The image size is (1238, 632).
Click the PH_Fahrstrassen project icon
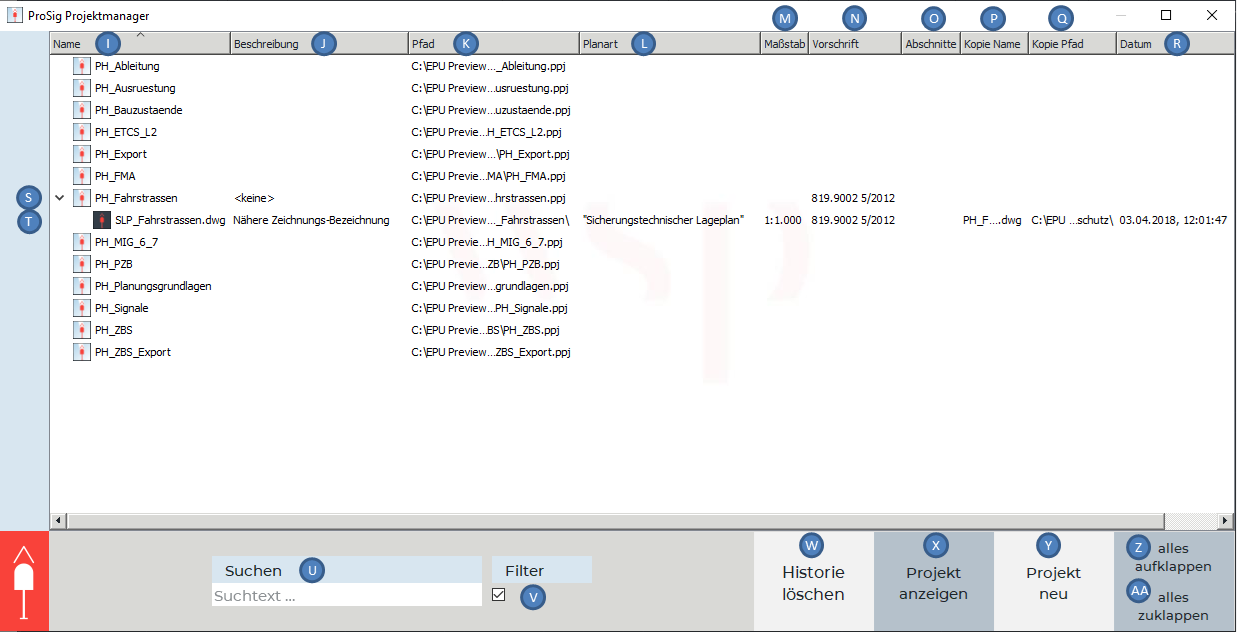pyautogui.click(x=82, y=198)
